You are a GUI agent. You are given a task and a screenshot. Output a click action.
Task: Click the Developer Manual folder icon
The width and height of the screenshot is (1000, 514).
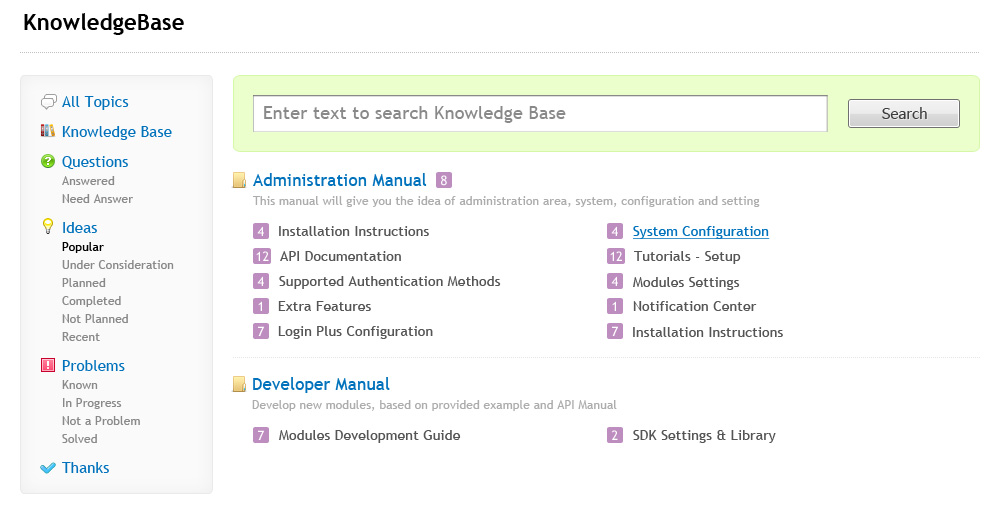coord(240,384)
